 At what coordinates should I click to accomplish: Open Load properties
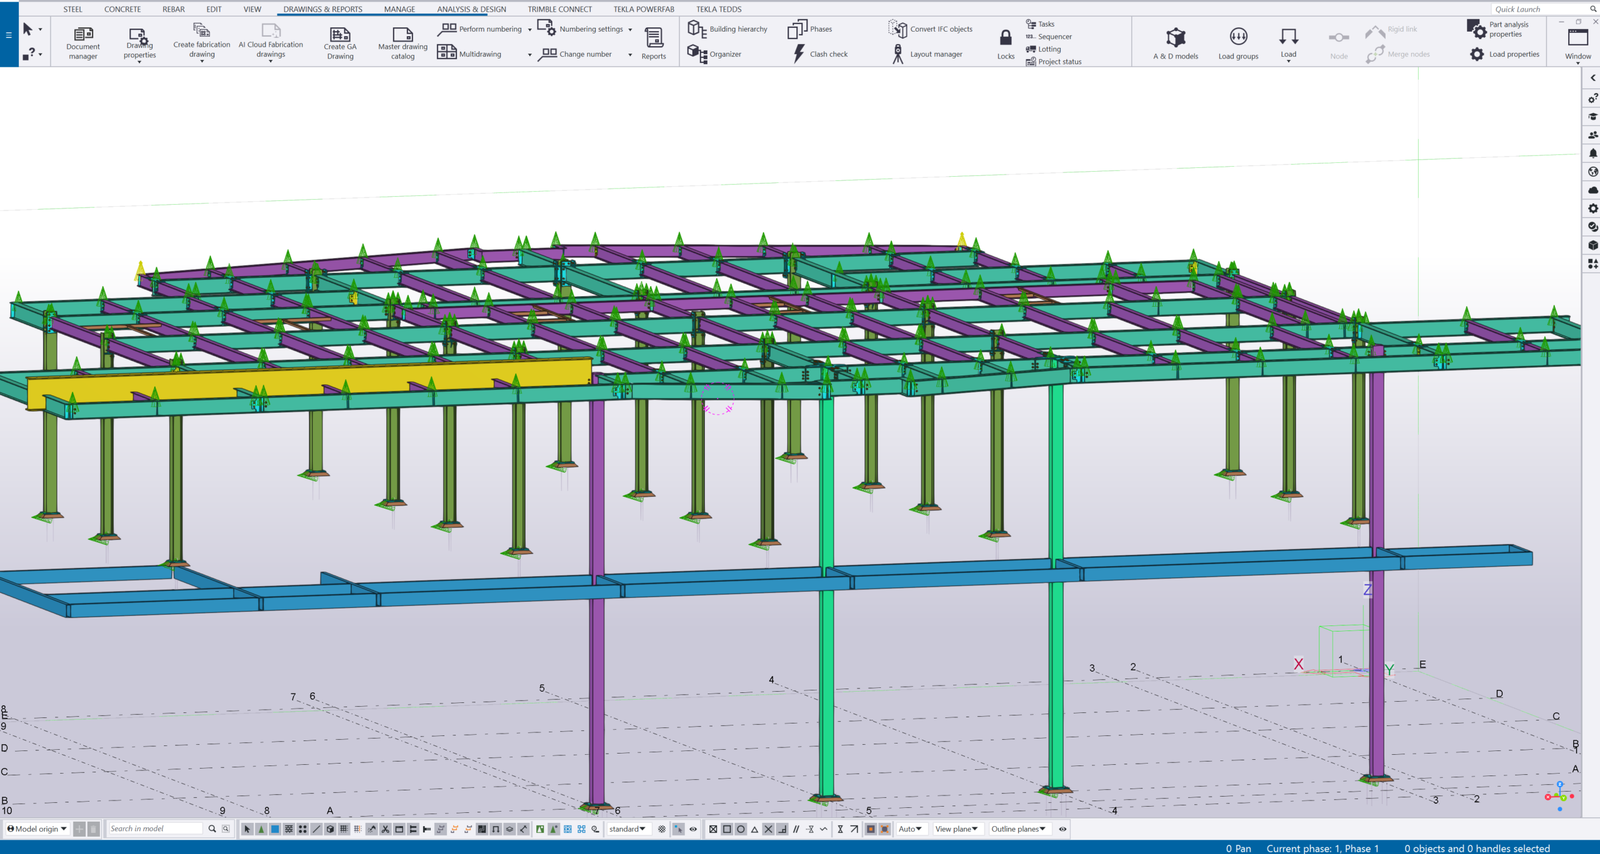pos(1504,54)
